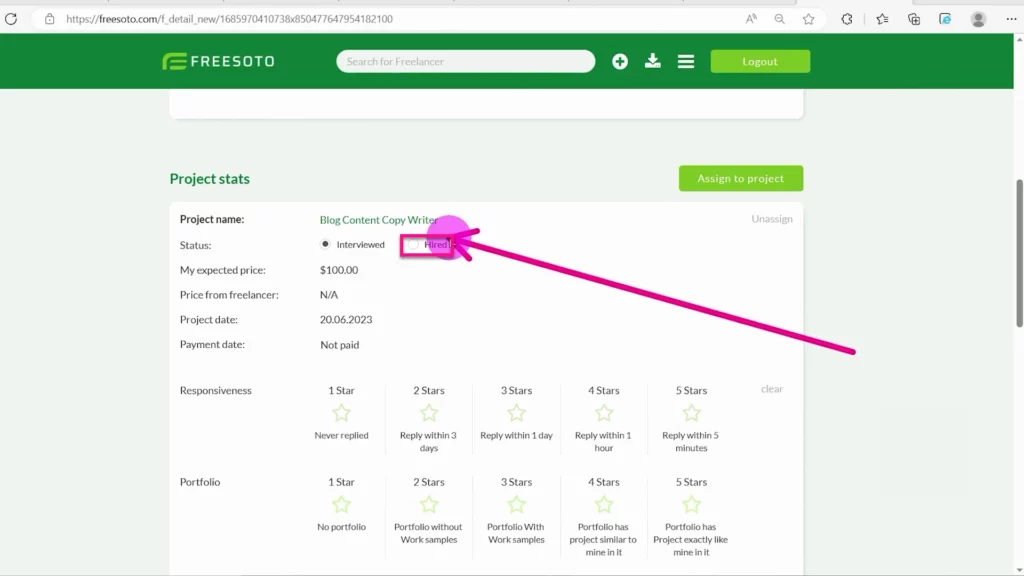Click Portfolio has project similar text
The height and width of the screenshot is (576, 1024).
(603, 539)
